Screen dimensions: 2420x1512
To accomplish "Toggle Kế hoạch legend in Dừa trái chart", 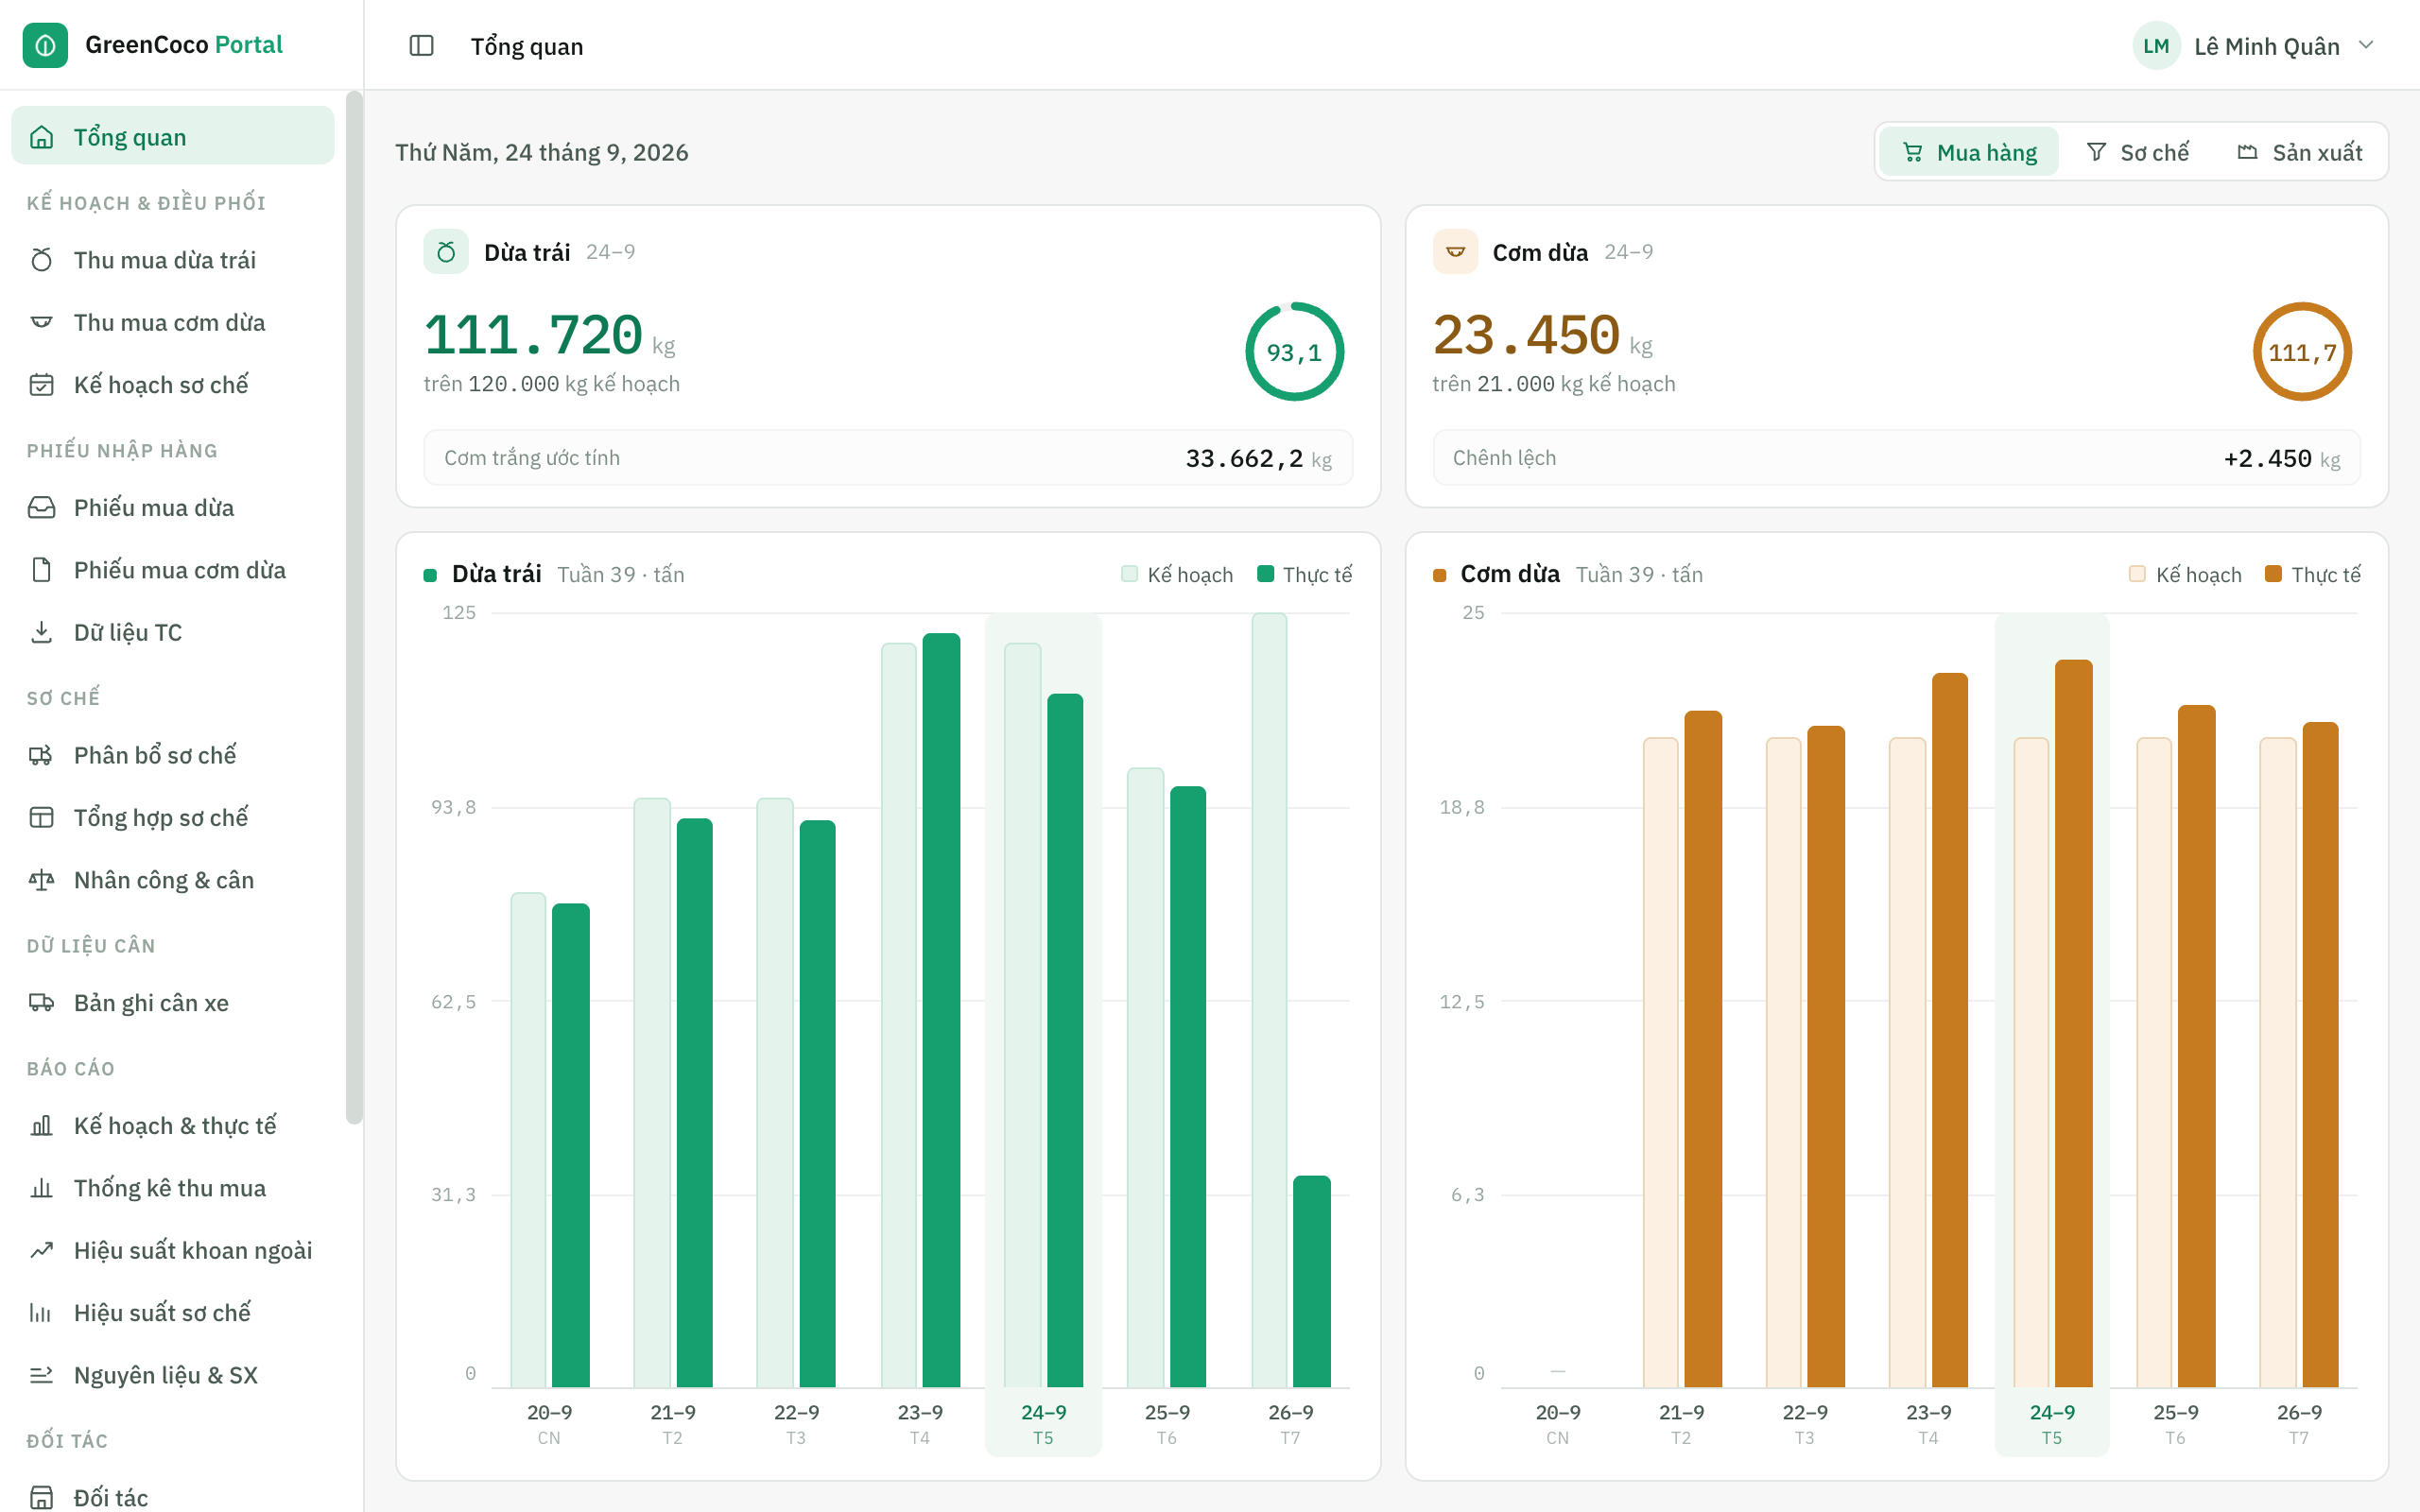I will [x=1177, y=574].
